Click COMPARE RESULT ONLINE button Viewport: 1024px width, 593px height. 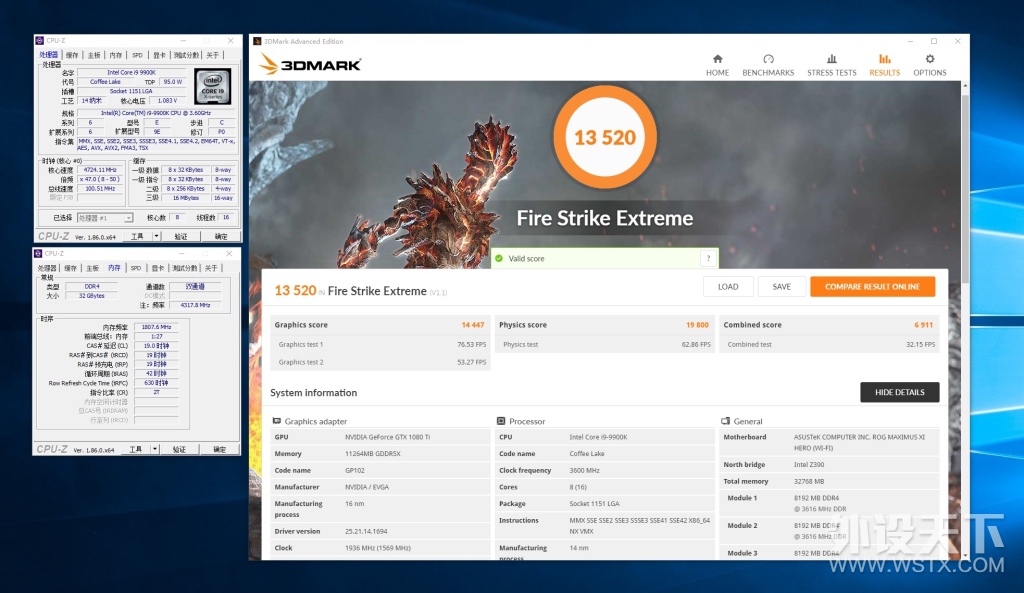point(872,287)
